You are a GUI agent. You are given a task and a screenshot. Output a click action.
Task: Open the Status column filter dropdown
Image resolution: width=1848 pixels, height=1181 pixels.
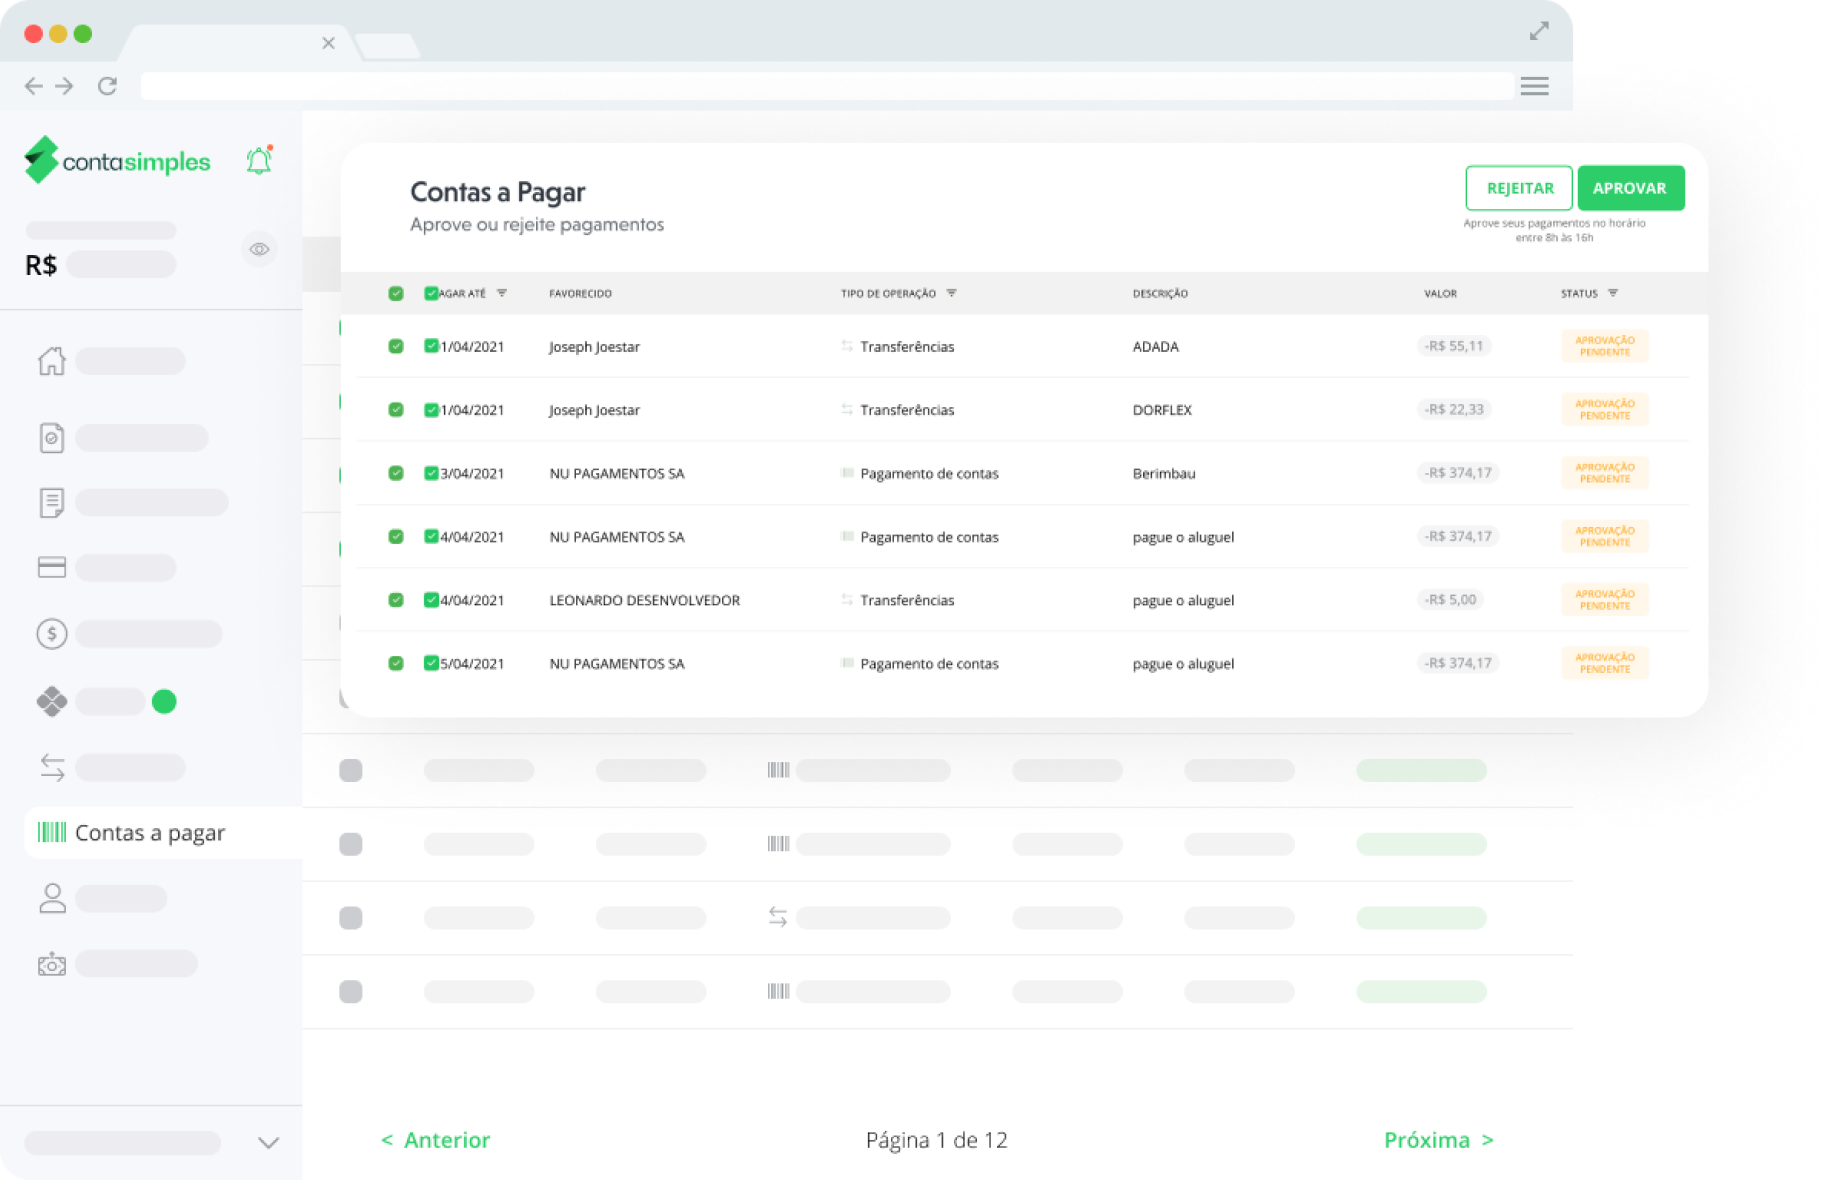click(1612, 293)
